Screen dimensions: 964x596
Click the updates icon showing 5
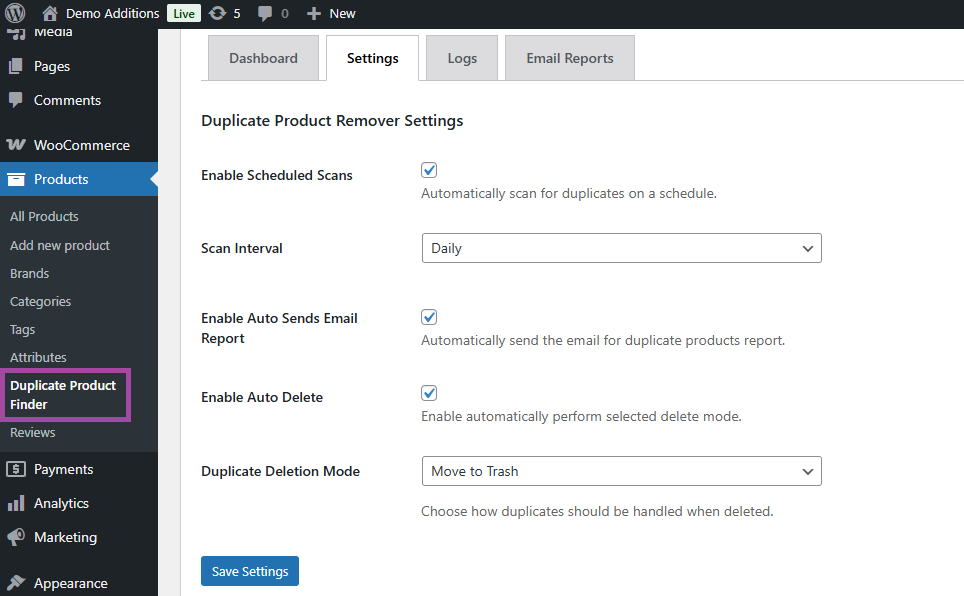(x=218, y=14)
